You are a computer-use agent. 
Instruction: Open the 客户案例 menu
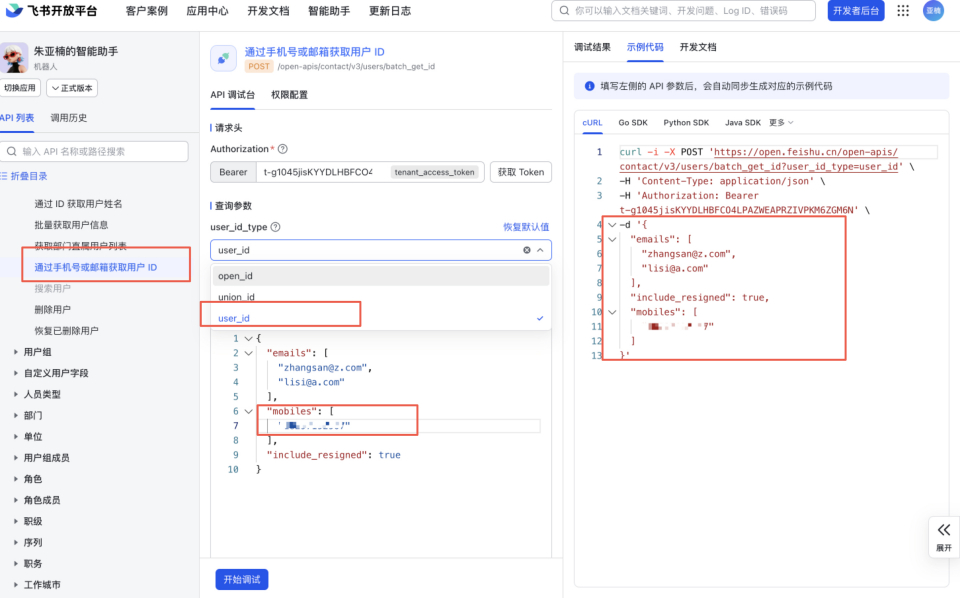tap(146, 10)
